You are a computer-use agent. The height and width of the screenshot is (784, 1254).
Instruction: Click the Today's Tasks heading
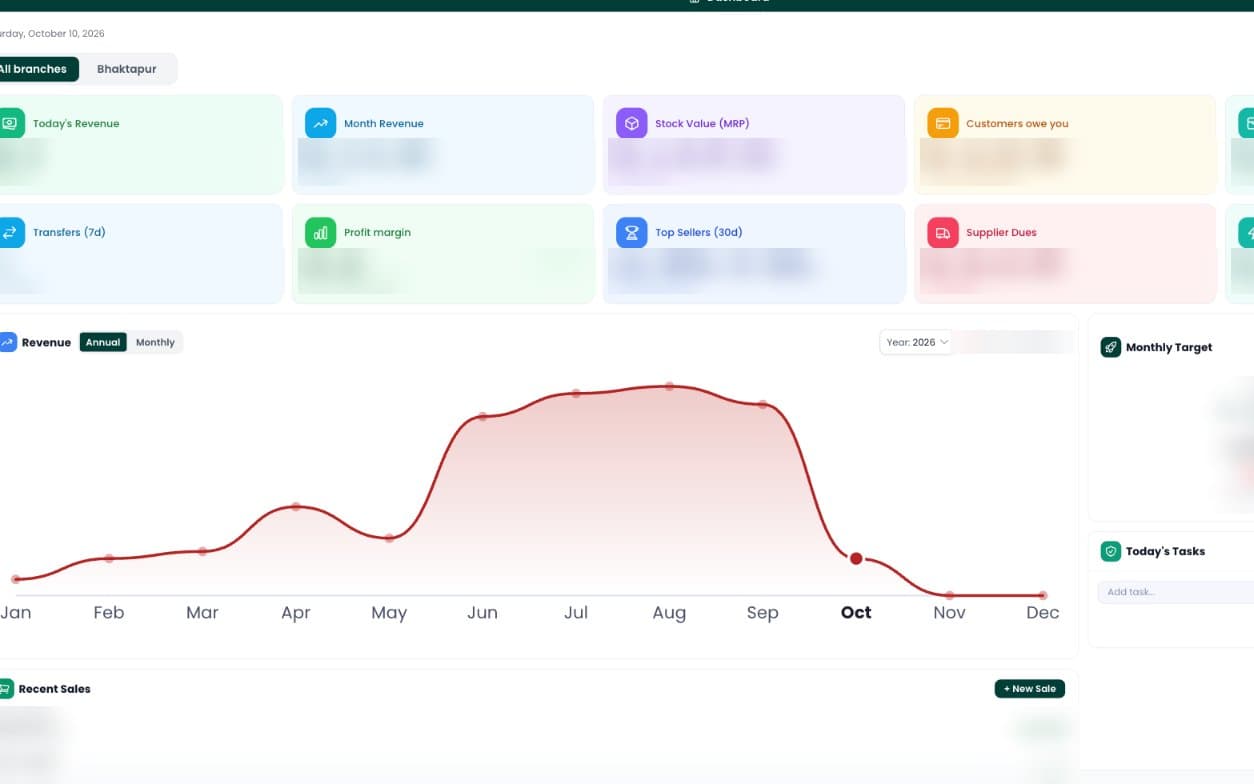pos(1165,551)
